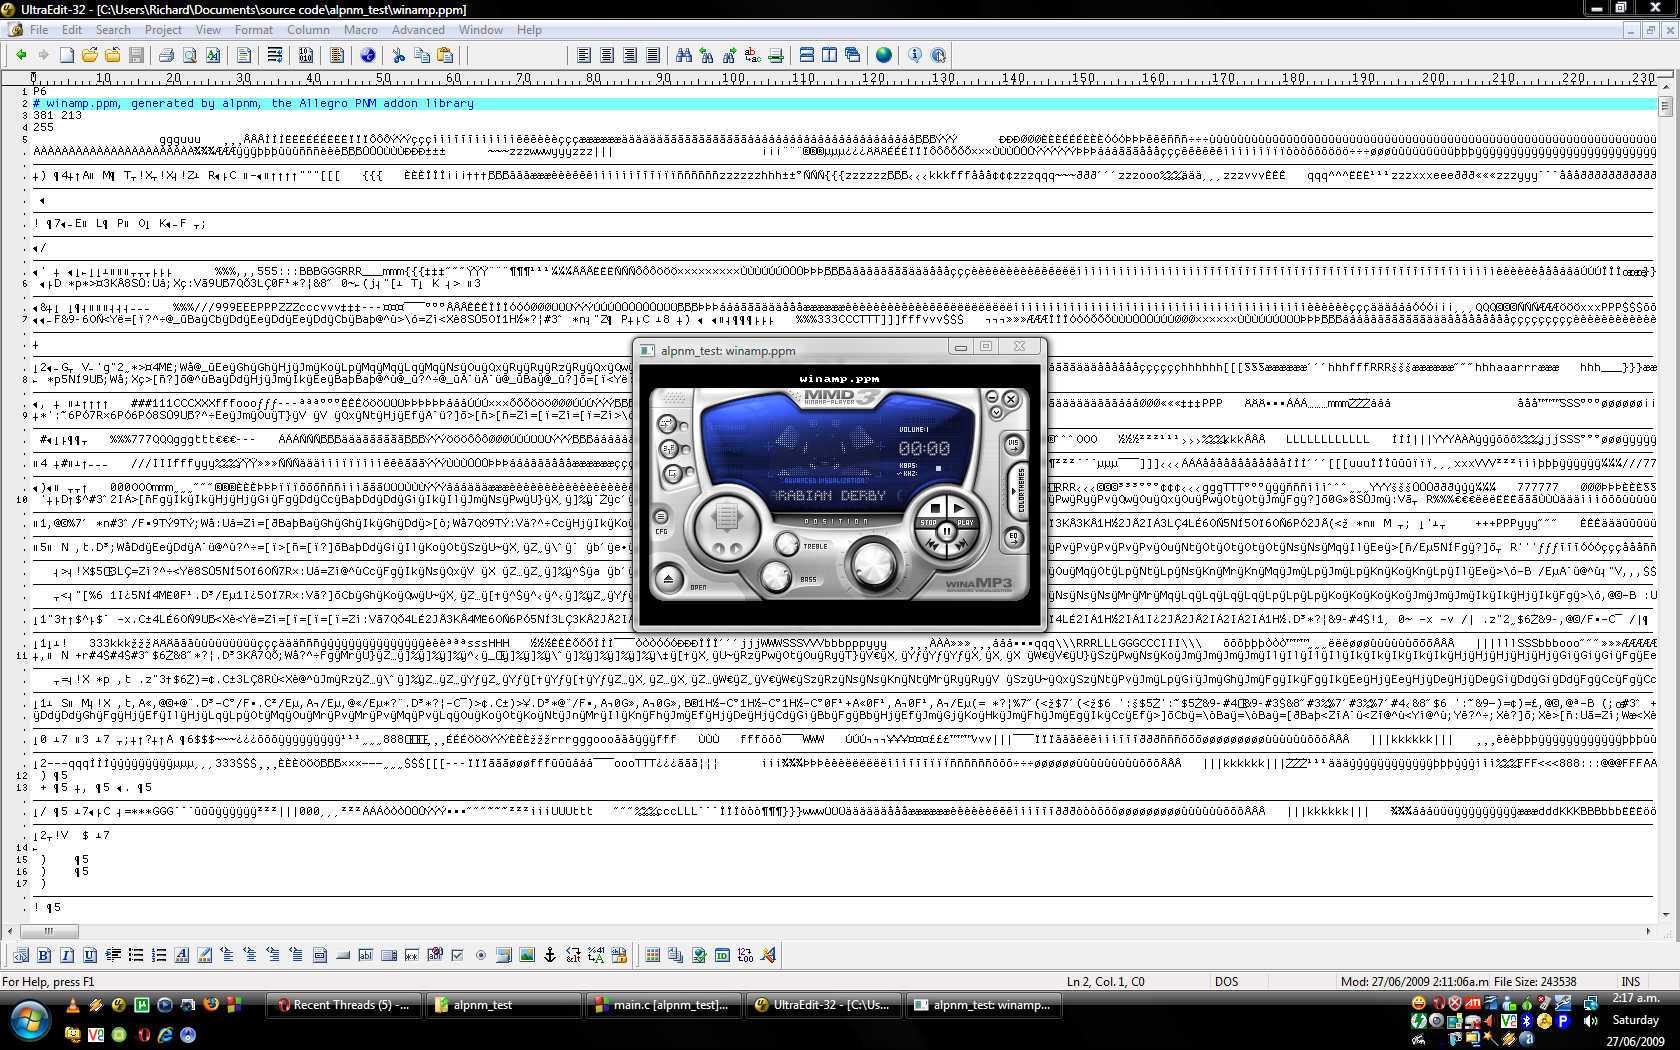Click the Italic HTML tag icon

(x=67, y=955)
